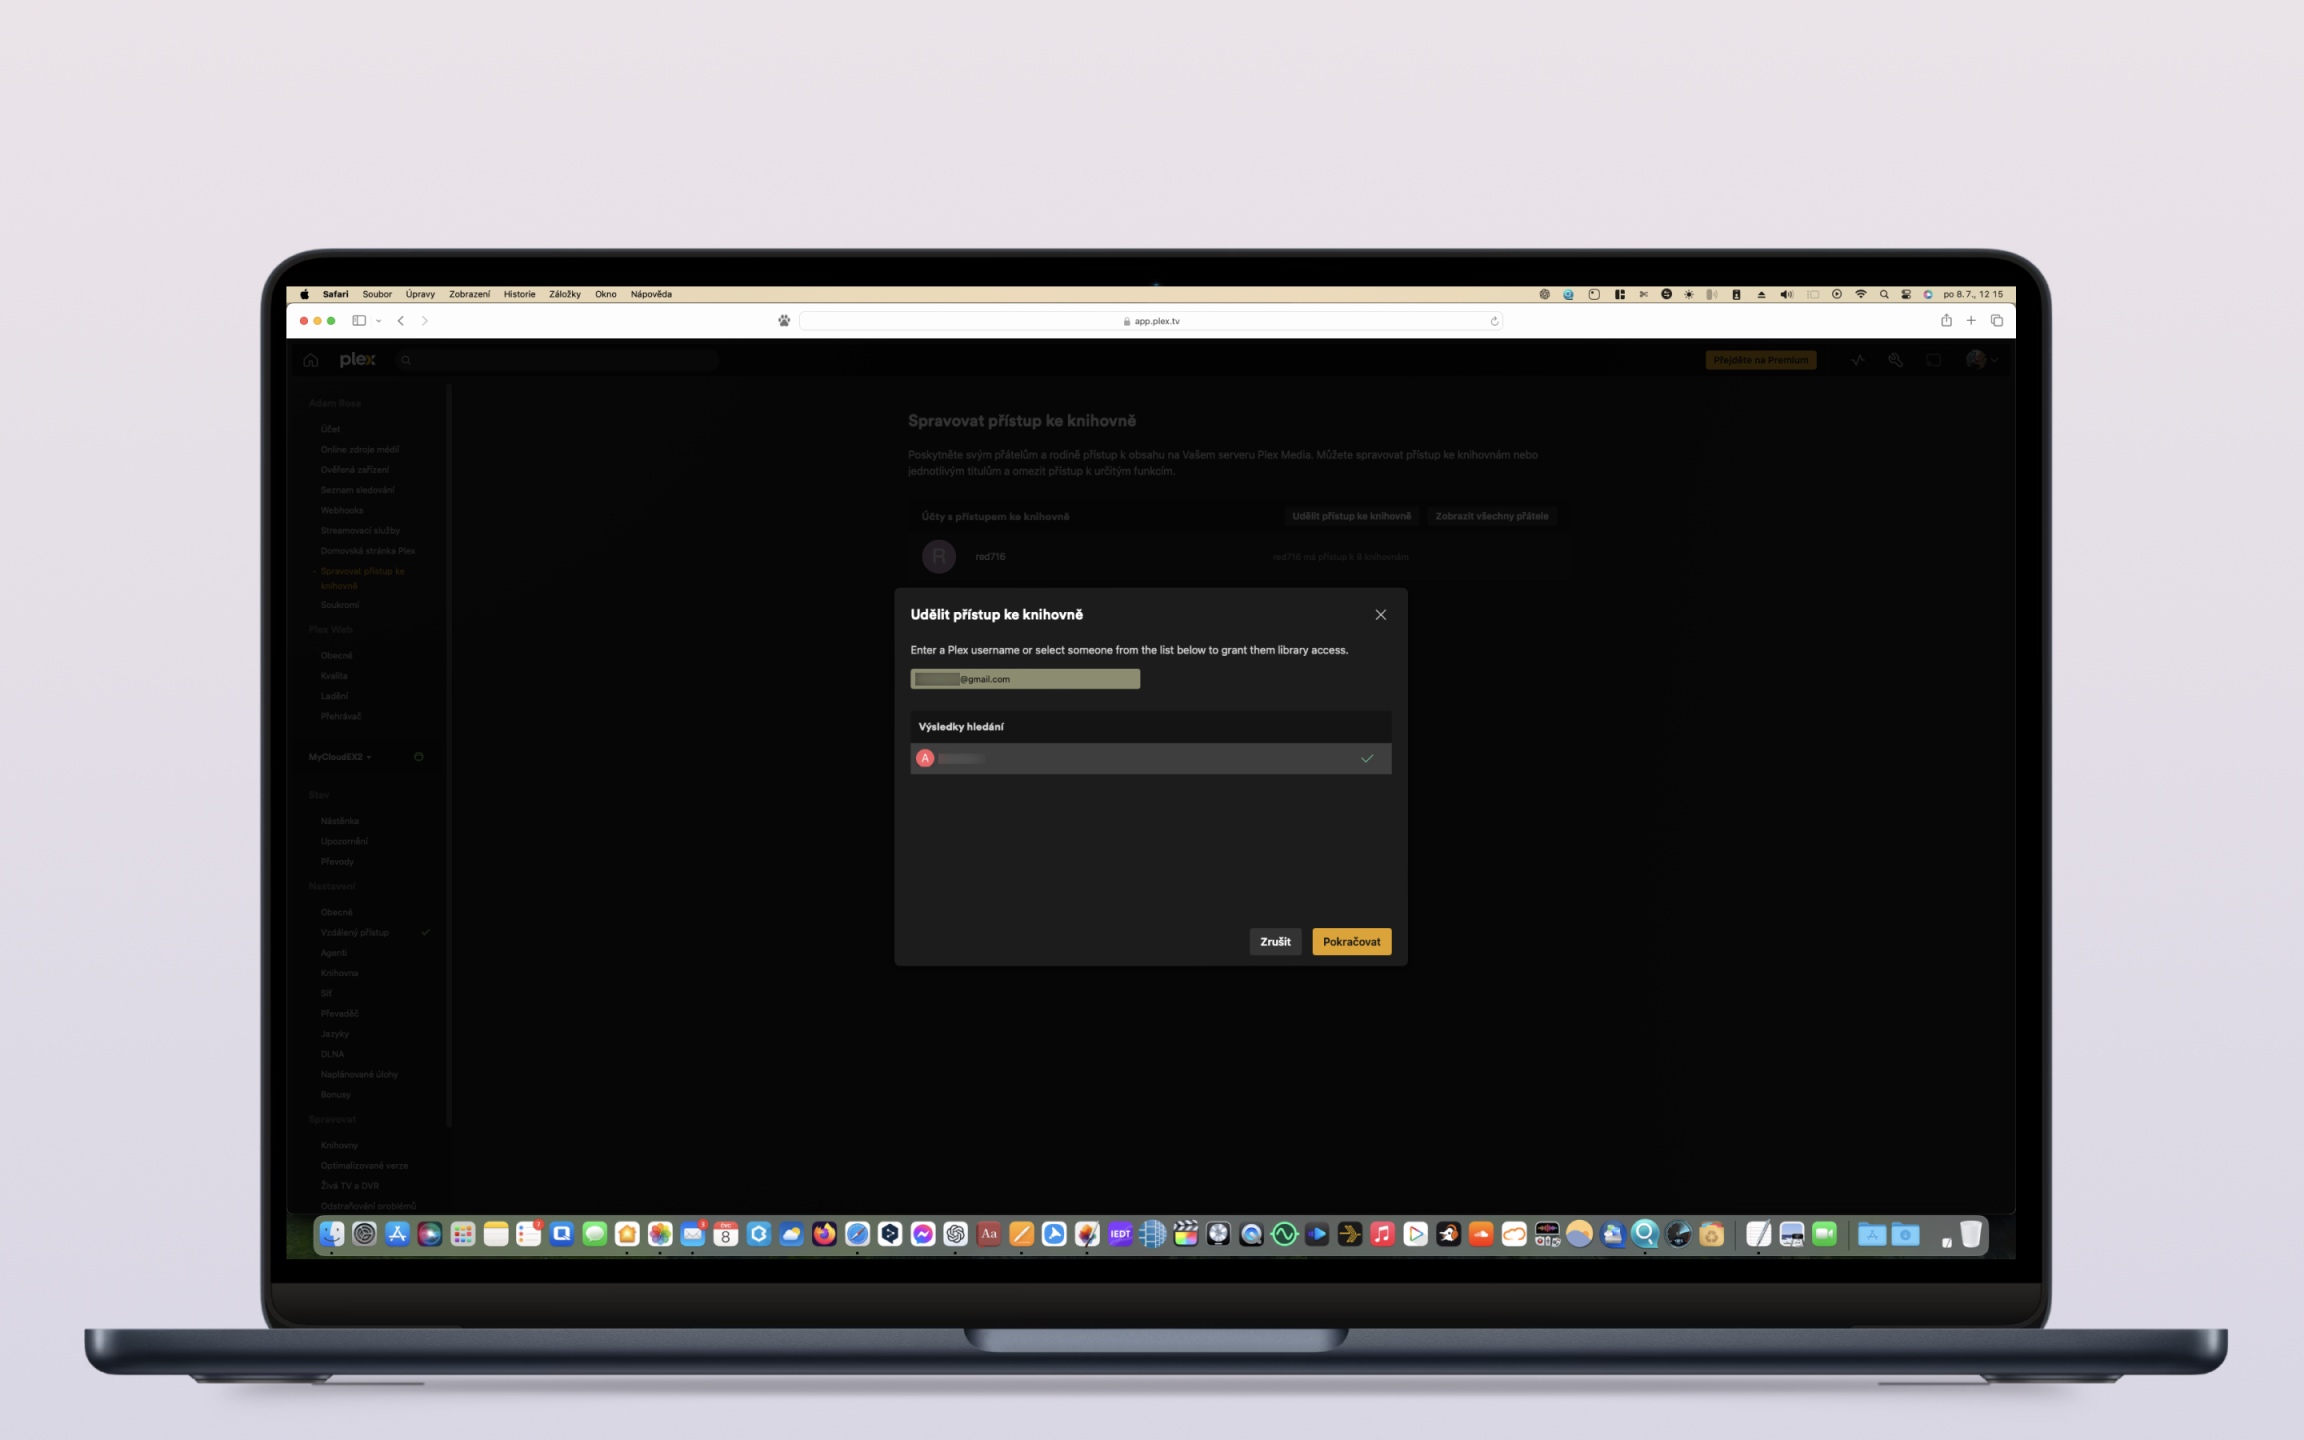Select the search result with red A avatar

[1100, 758]
